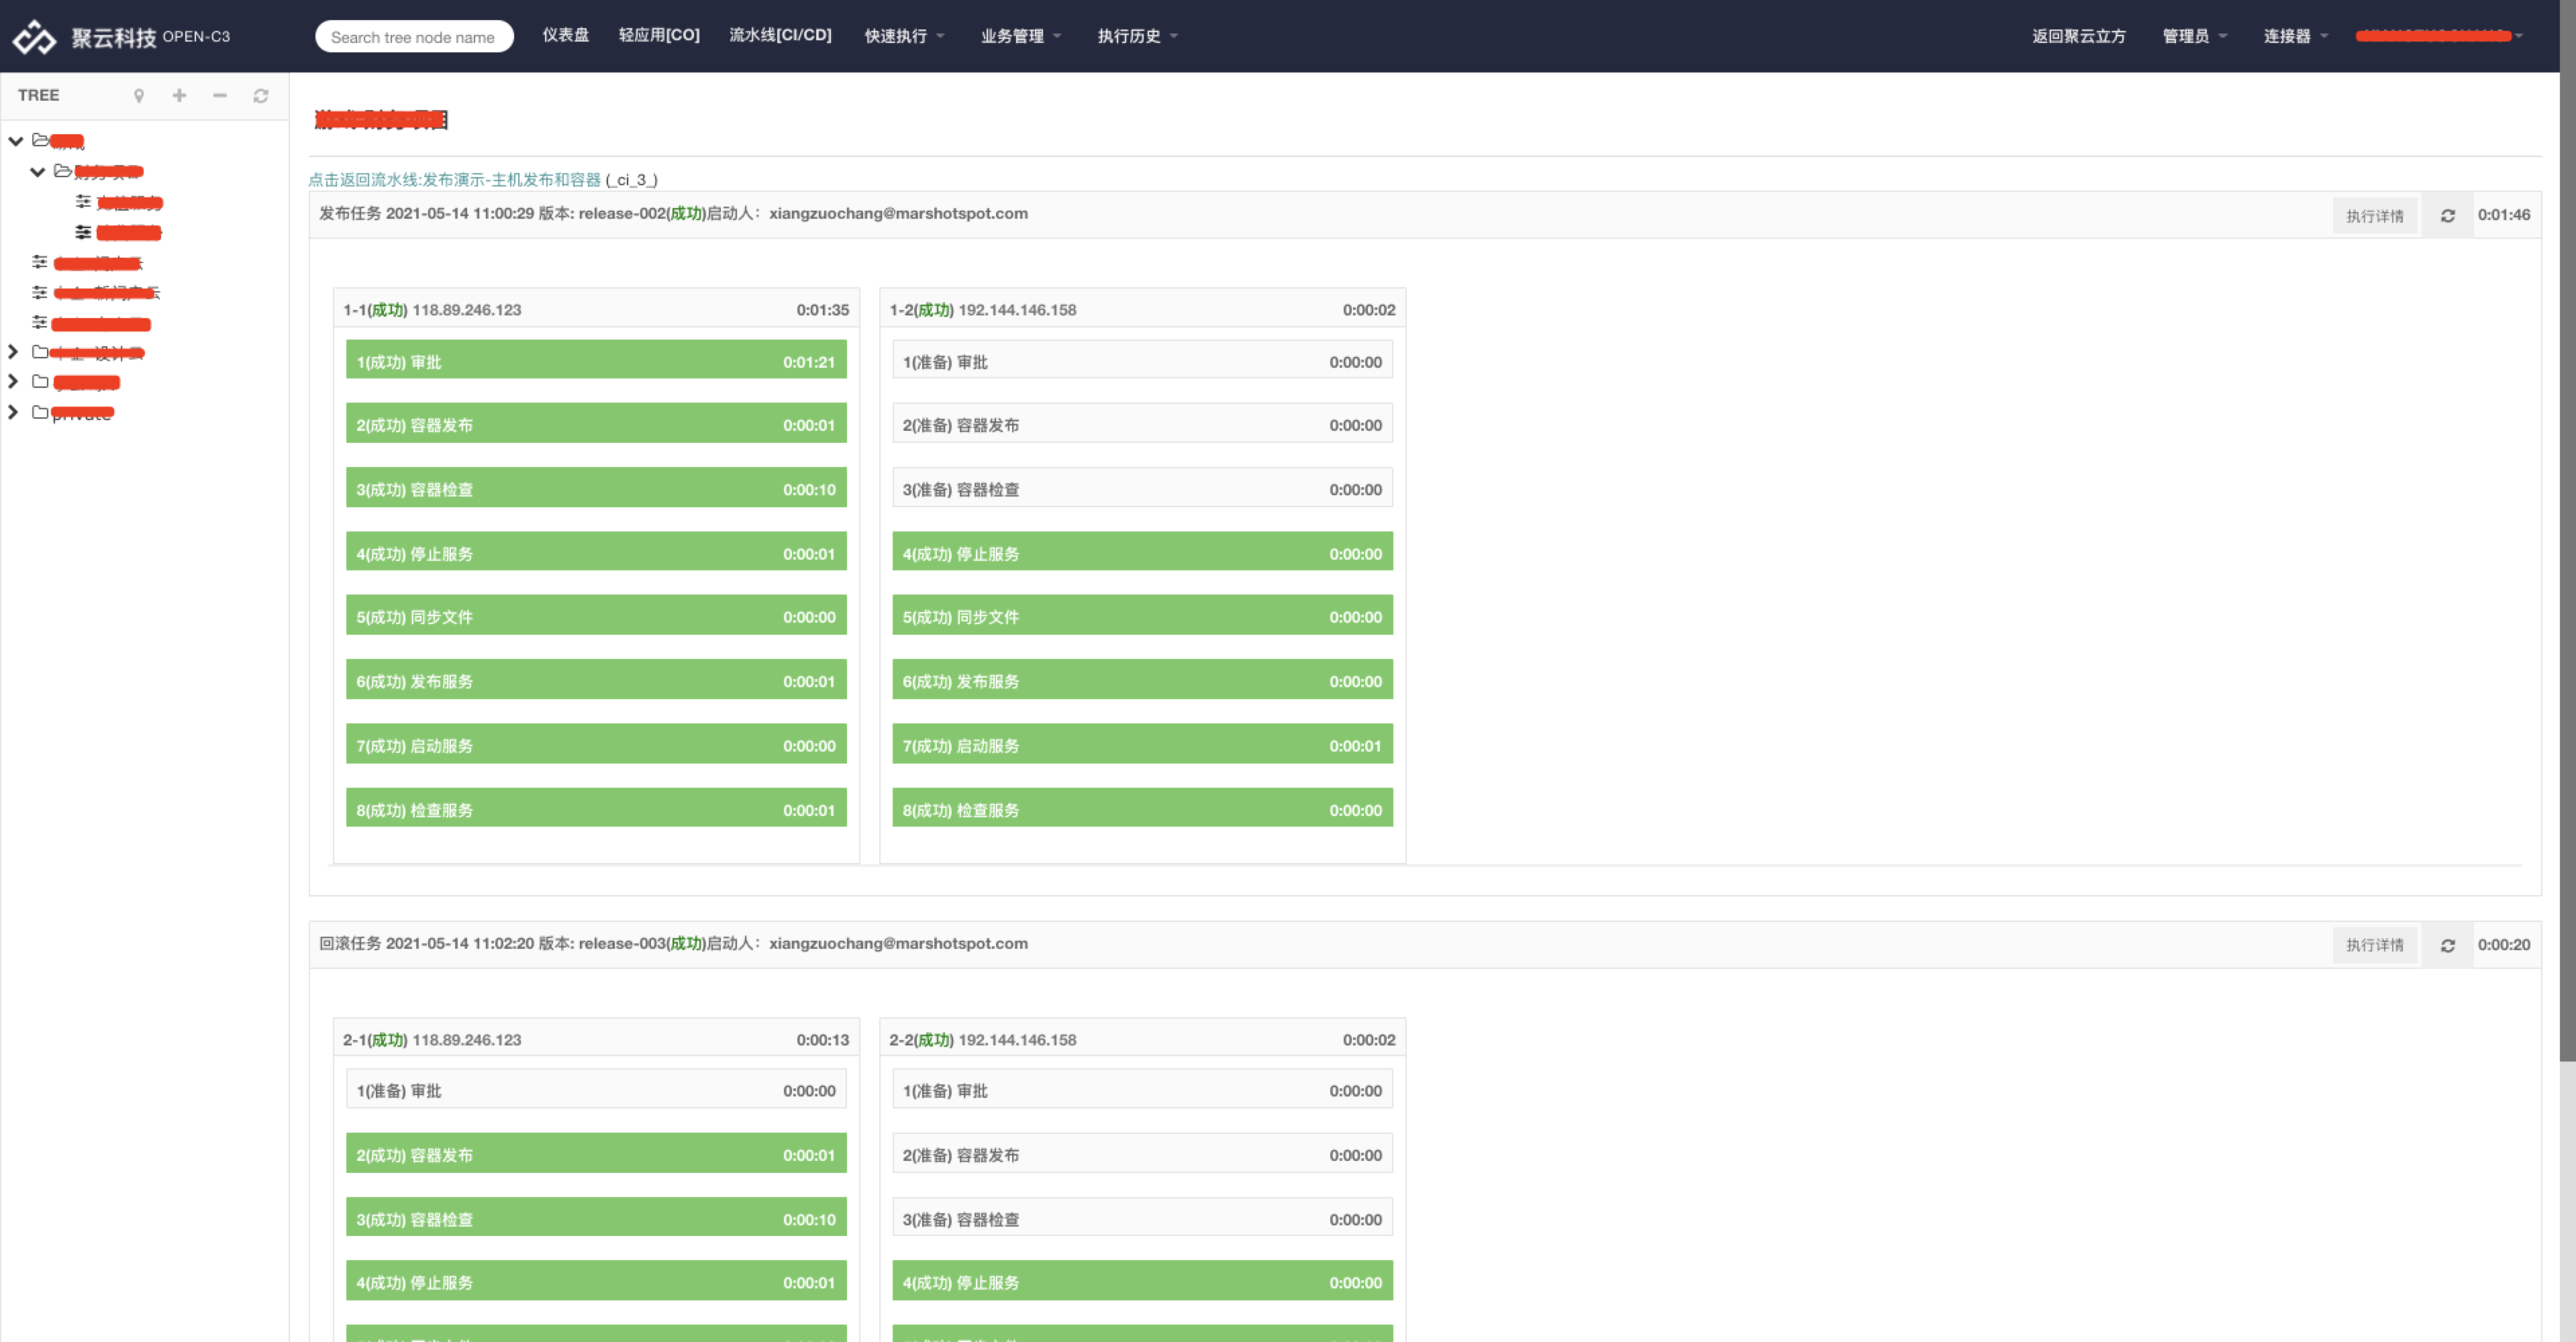Click the 聚云科技 logo icon
The height and width of the screenshot is (1342, 2576).
click(x=34, y=37)
